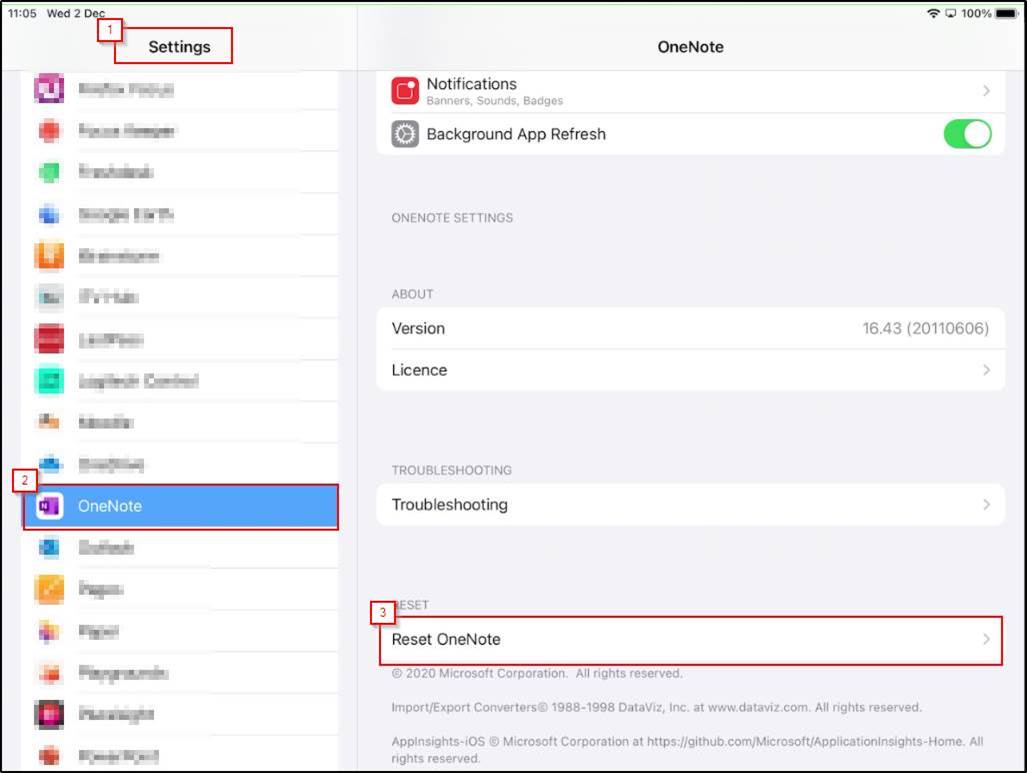
Task: Tap the blue cloud icon above OneNote row
Action: coord(50,464)
